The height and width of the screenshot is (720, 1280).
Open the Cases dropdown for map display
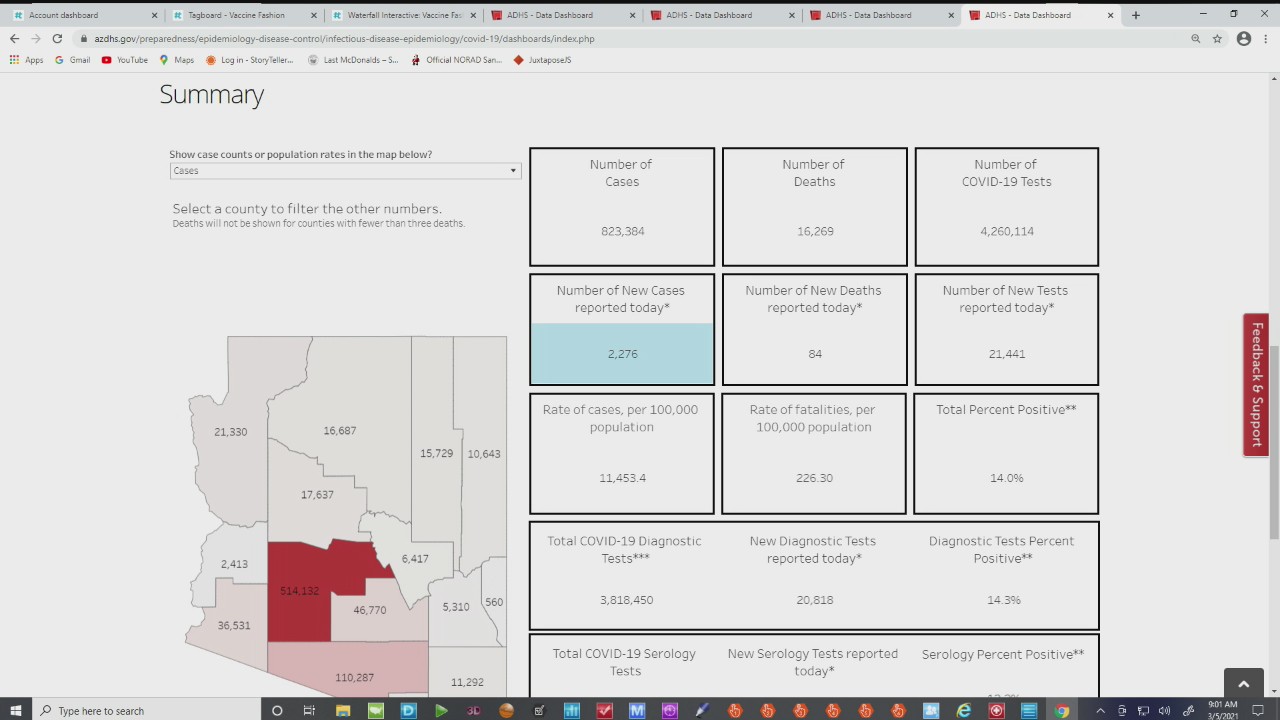point(345,171)
